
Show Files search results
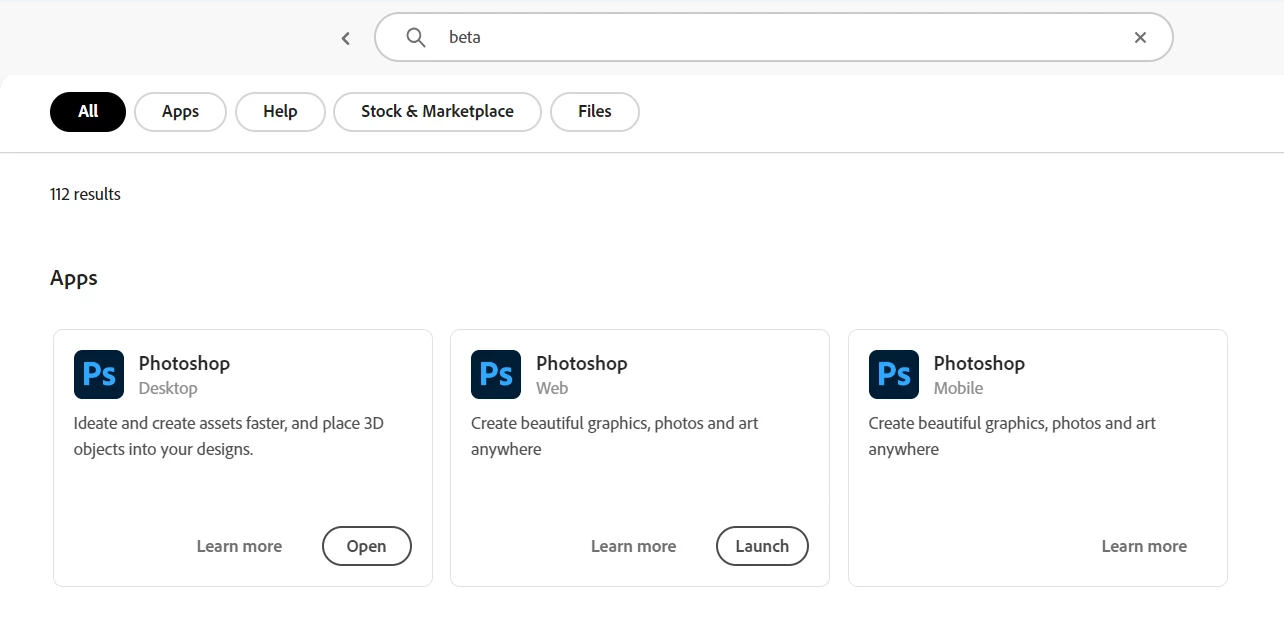594,112
